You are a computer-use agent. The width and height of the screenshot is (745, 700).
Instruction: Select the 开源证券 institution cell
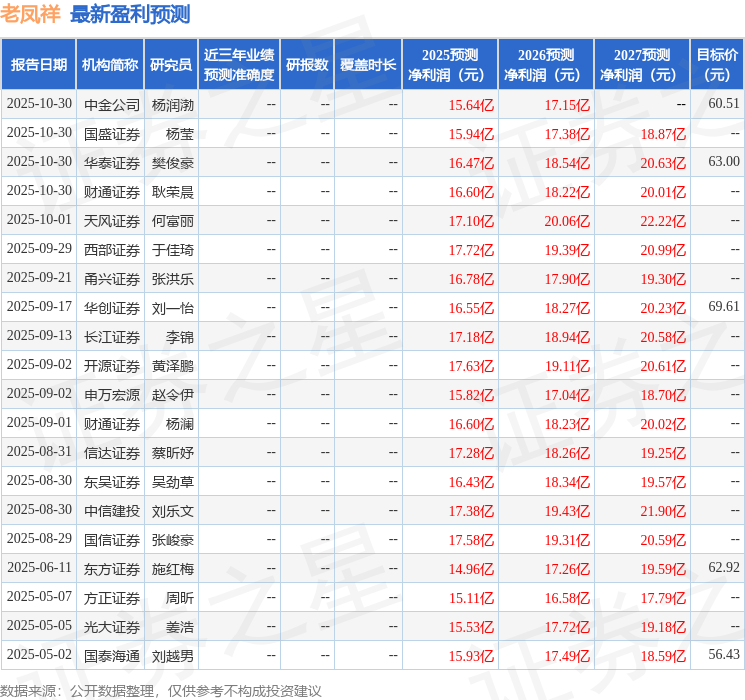tap(112, 366)
